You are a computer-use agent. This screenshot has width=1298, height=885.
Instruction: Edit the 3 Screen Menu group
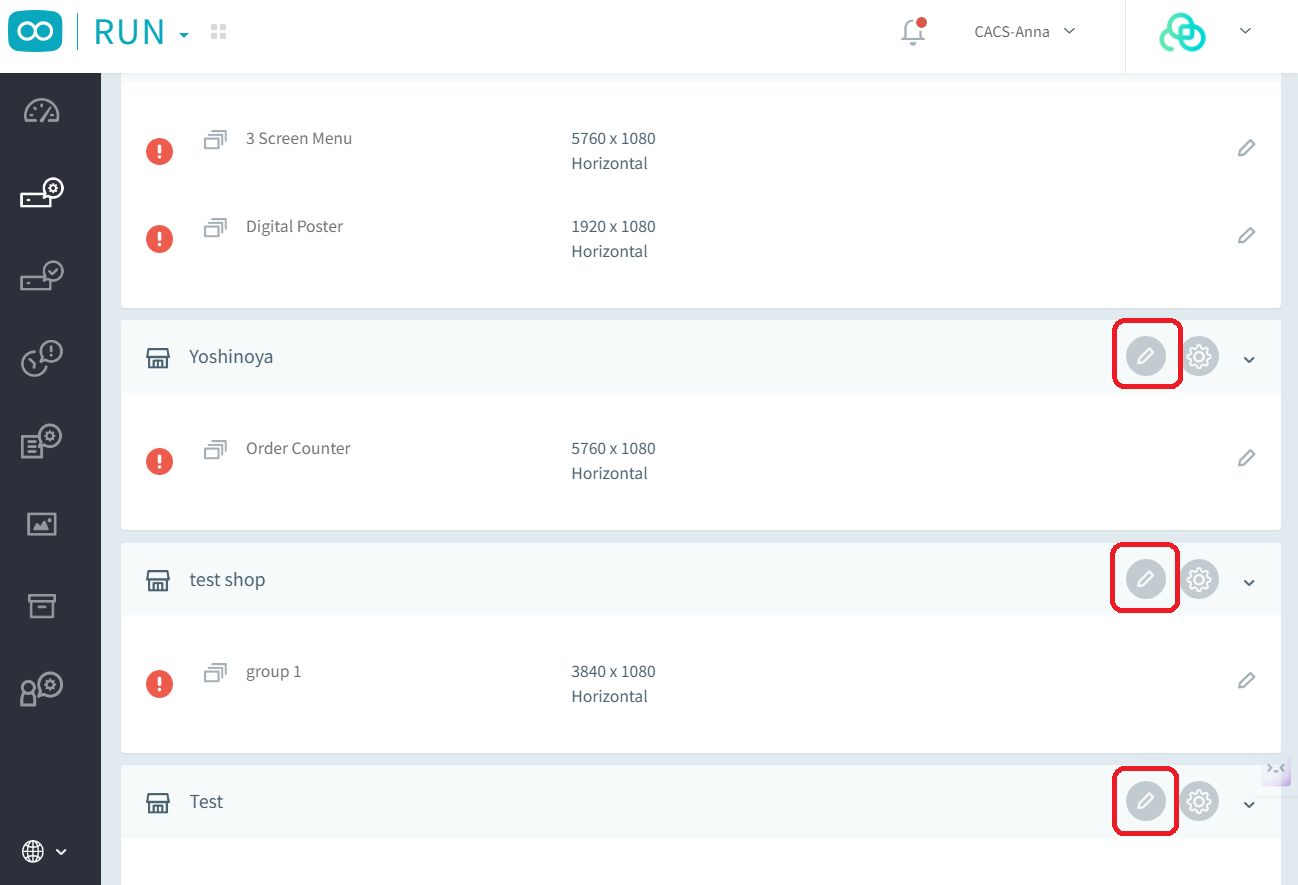(1246, 148)
